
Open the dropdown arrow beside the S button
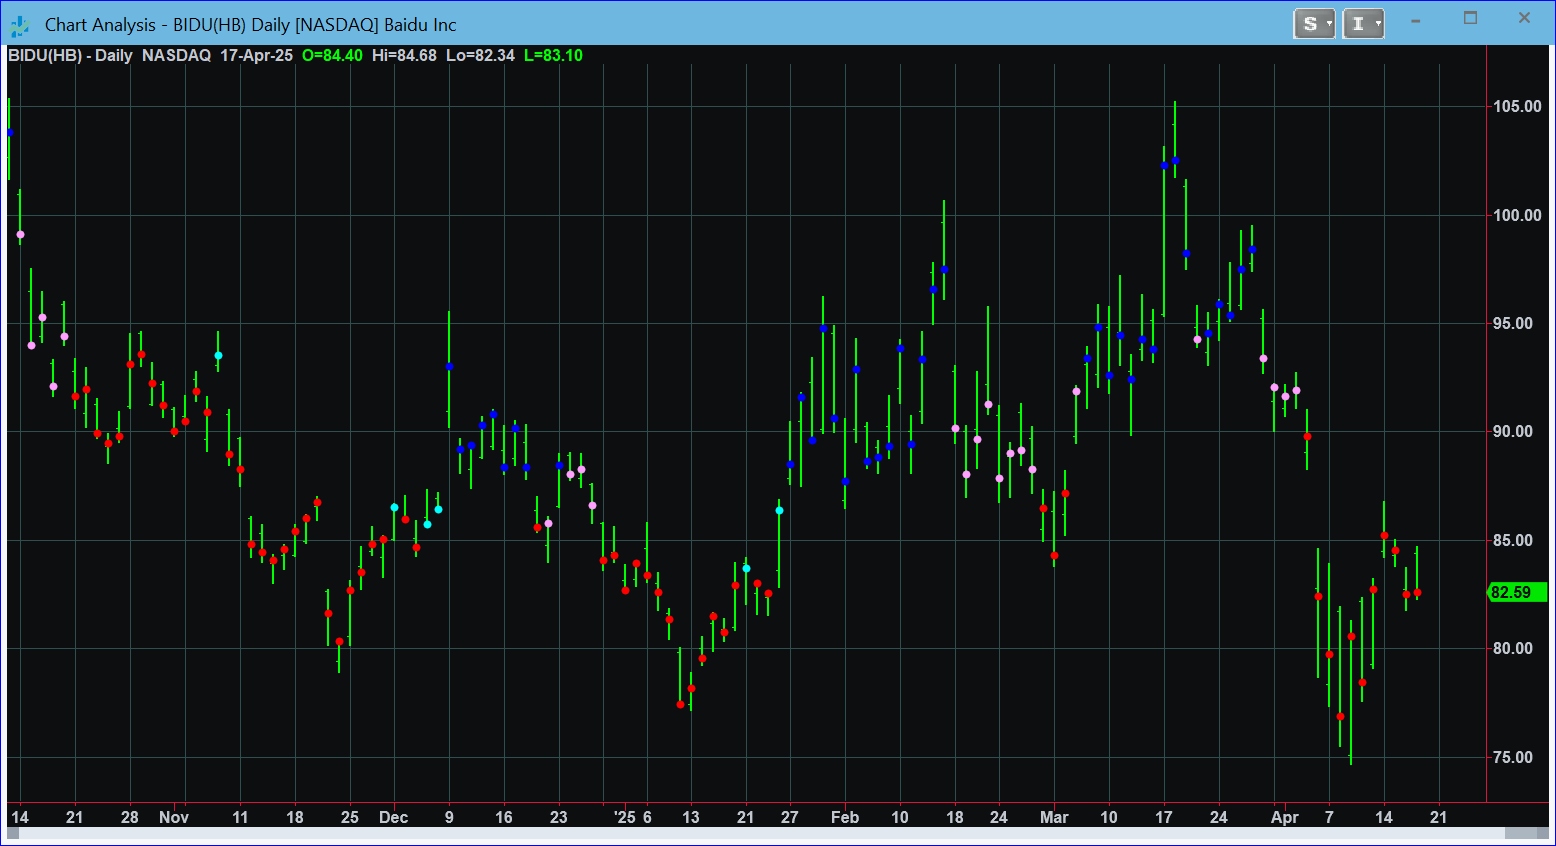point(1329,24)
